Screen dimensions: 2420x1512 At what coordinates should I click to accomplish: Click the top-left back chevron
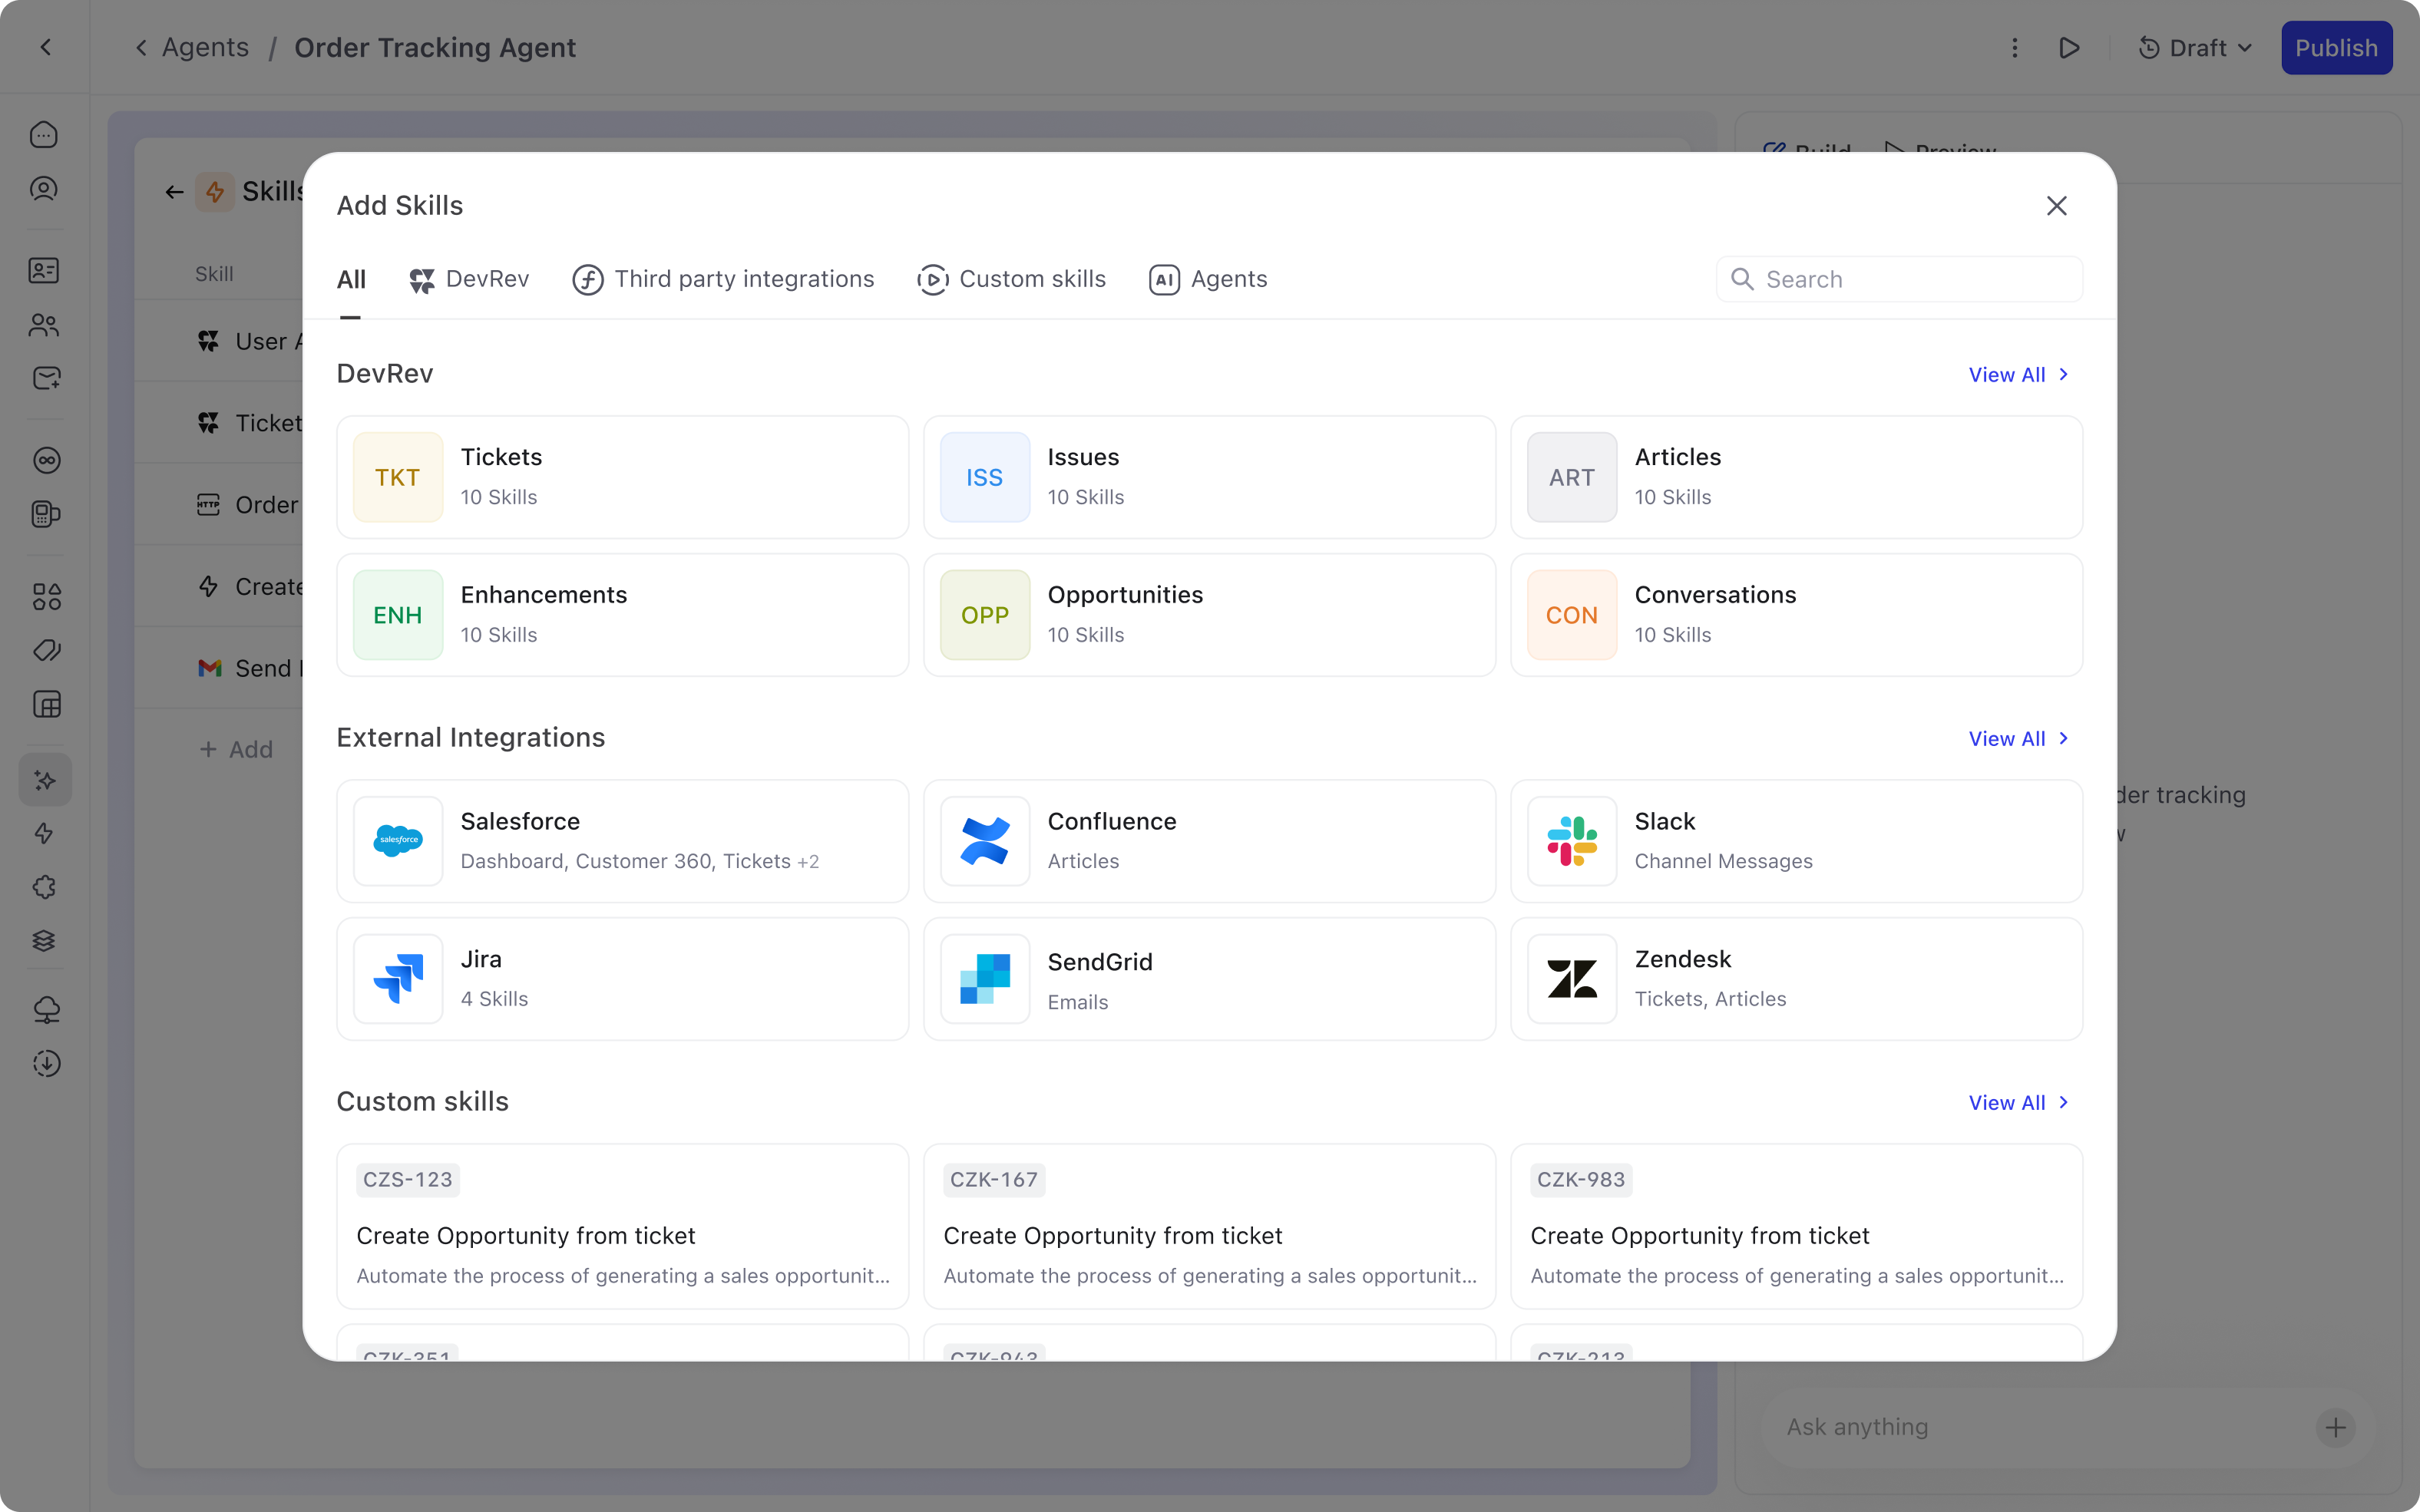point(46,47)
